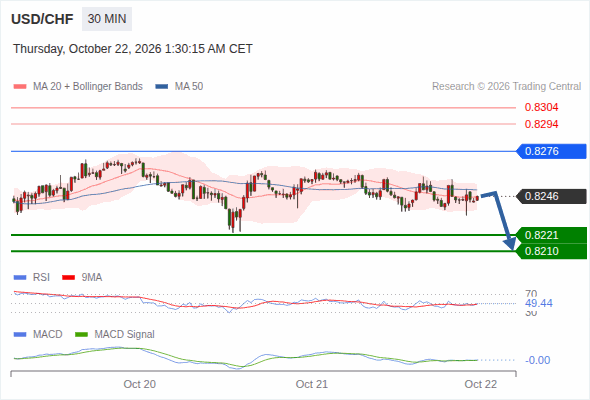Click the RSI legend label
The height and width of the screenshot is (400, 590).
point(41,278)
